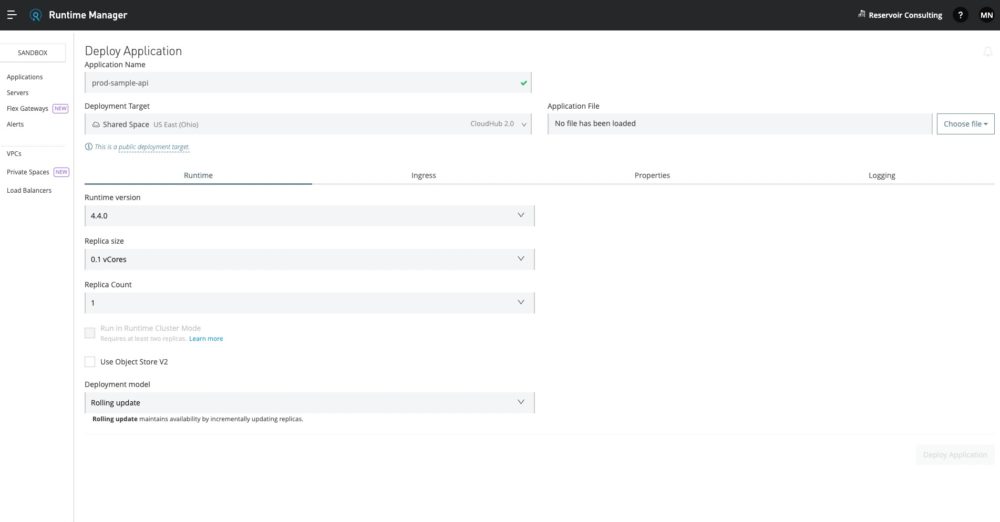The image size is (1000, 522).
Task: Click the Runtime Manager logo icon
Action: pyautogui.click(x=35, y=15)
